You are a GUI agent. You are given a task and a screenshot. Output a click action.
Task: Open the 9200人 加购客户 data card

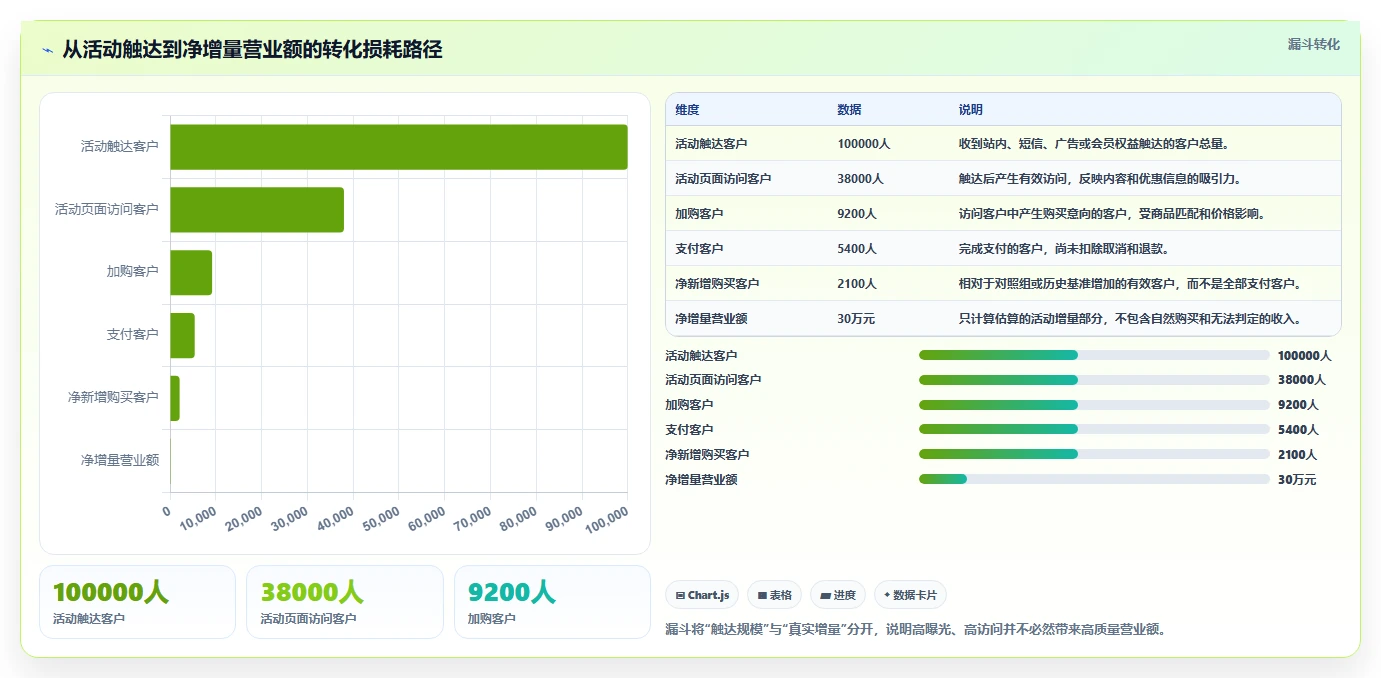click(x=552, y=602)
